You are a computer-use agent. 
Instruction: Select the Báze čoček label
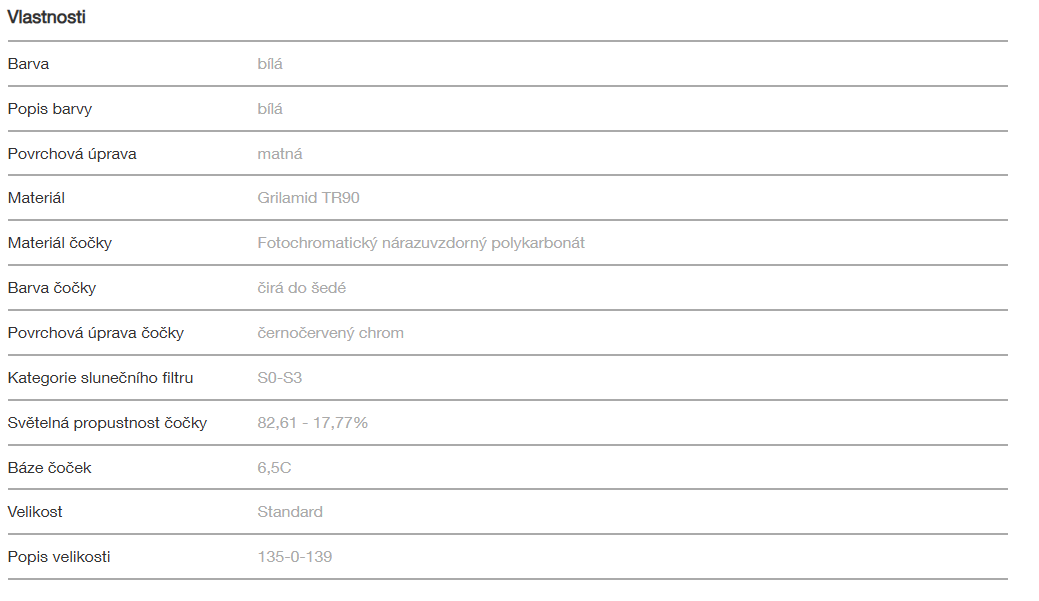[49, 468]
